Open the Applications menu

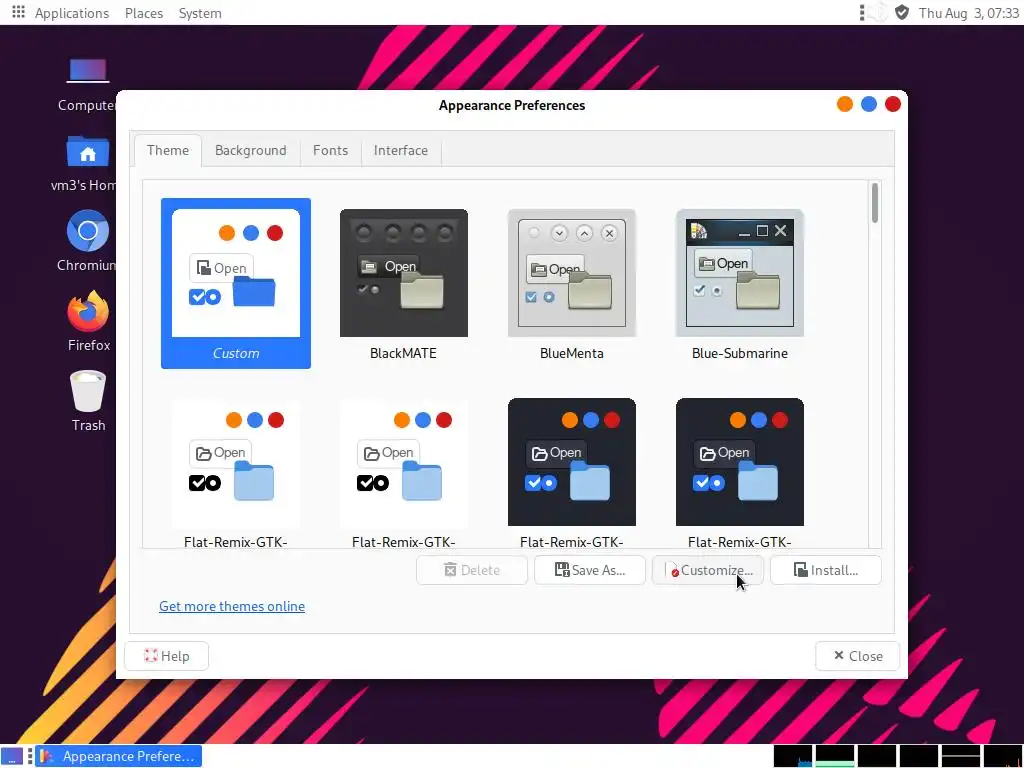(72, 13)
